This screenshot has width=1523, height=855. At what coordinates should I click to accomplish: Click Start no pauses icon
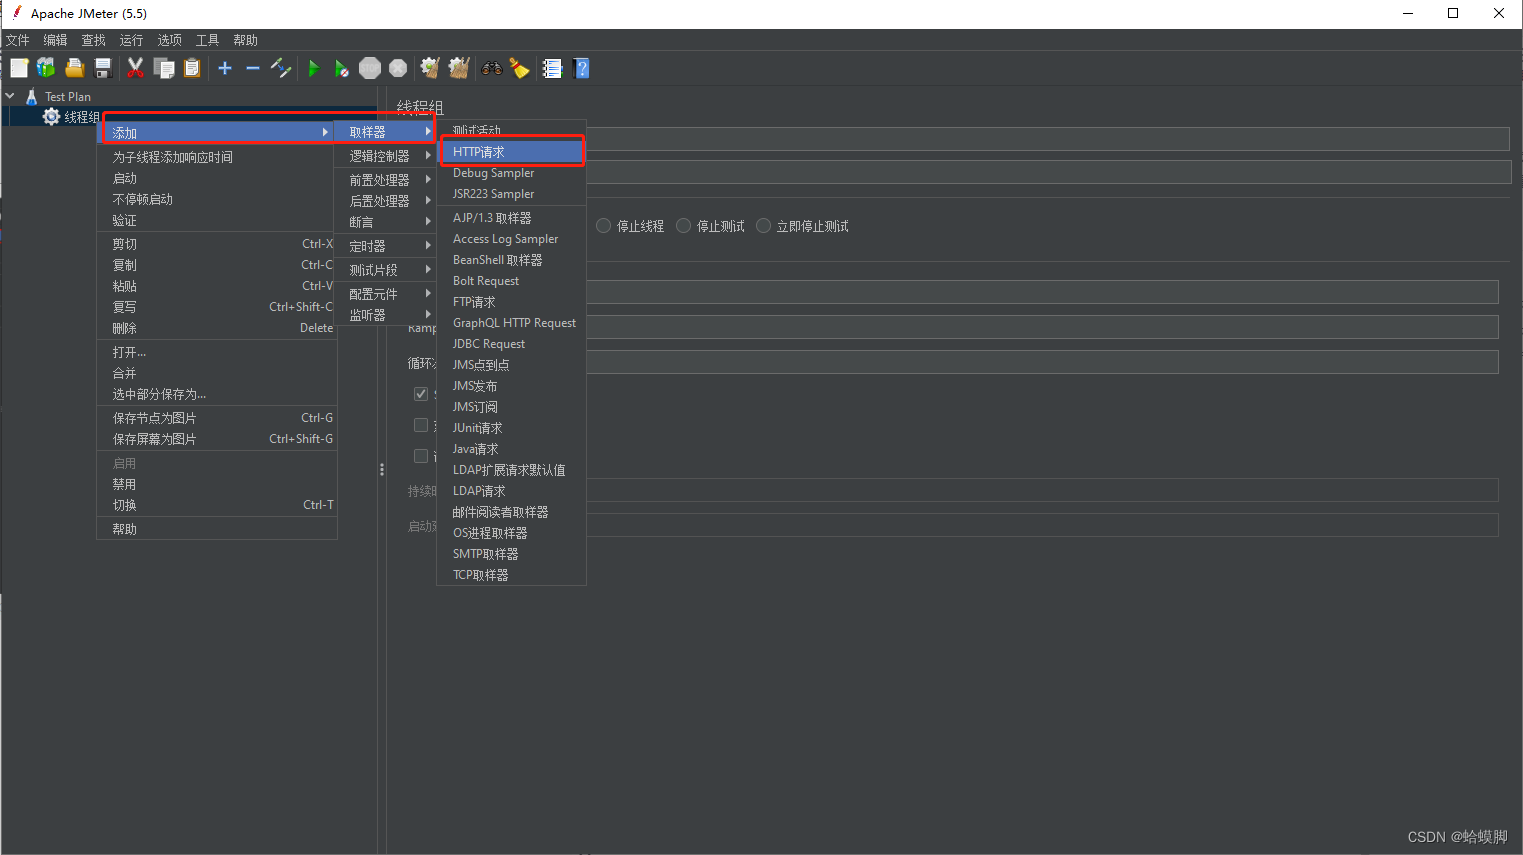coord(341,68)
